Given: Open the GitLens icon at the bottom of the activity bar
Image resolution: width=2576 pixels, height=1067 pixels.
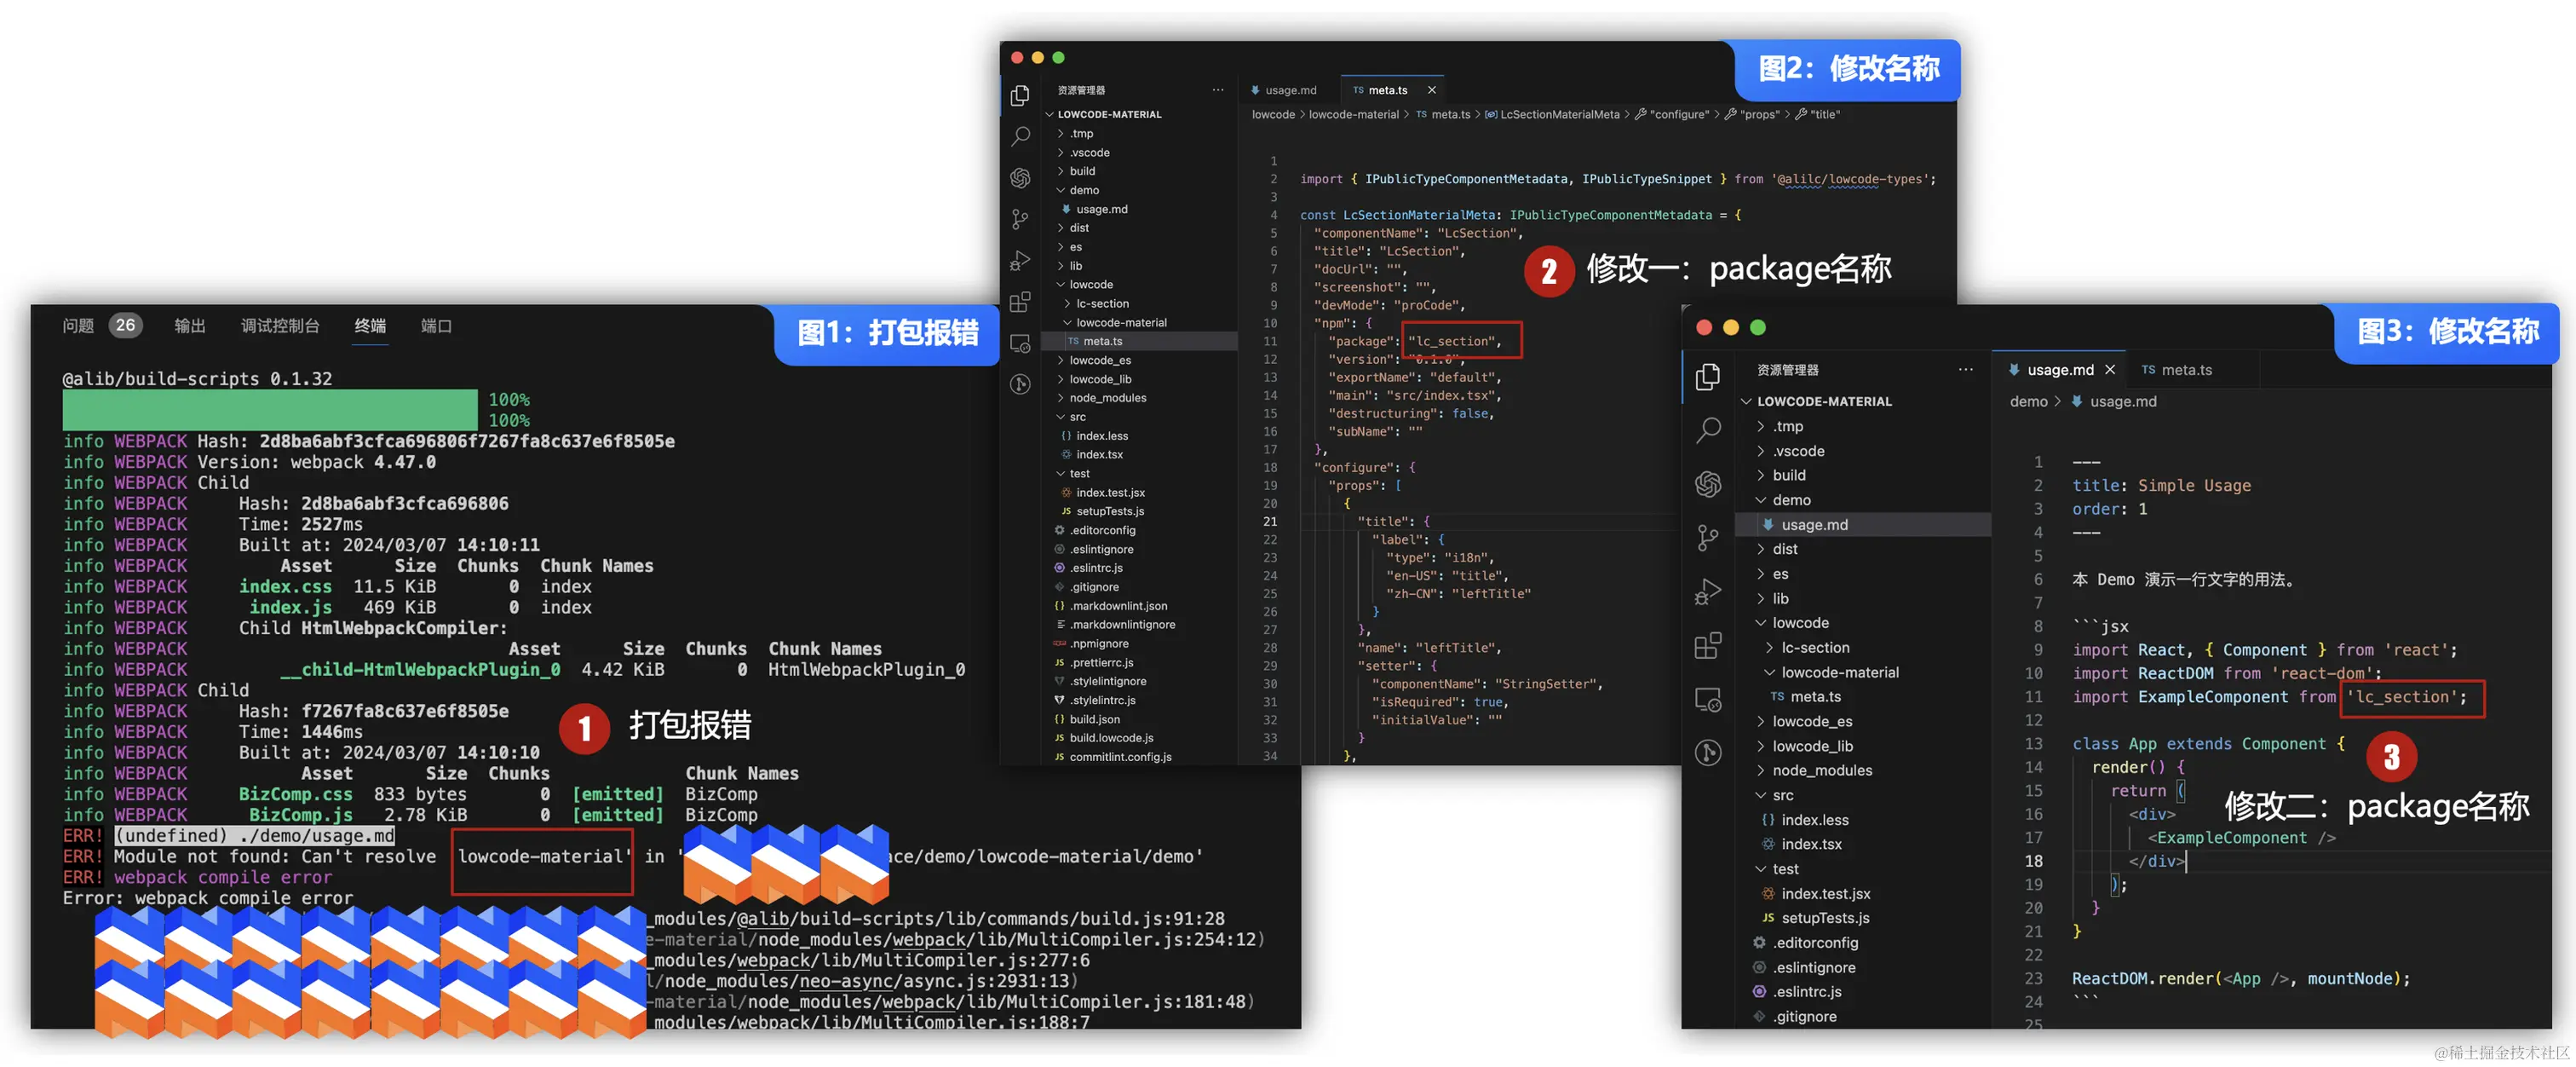Looking at the screenshot, I should (x=1020, y=385).
